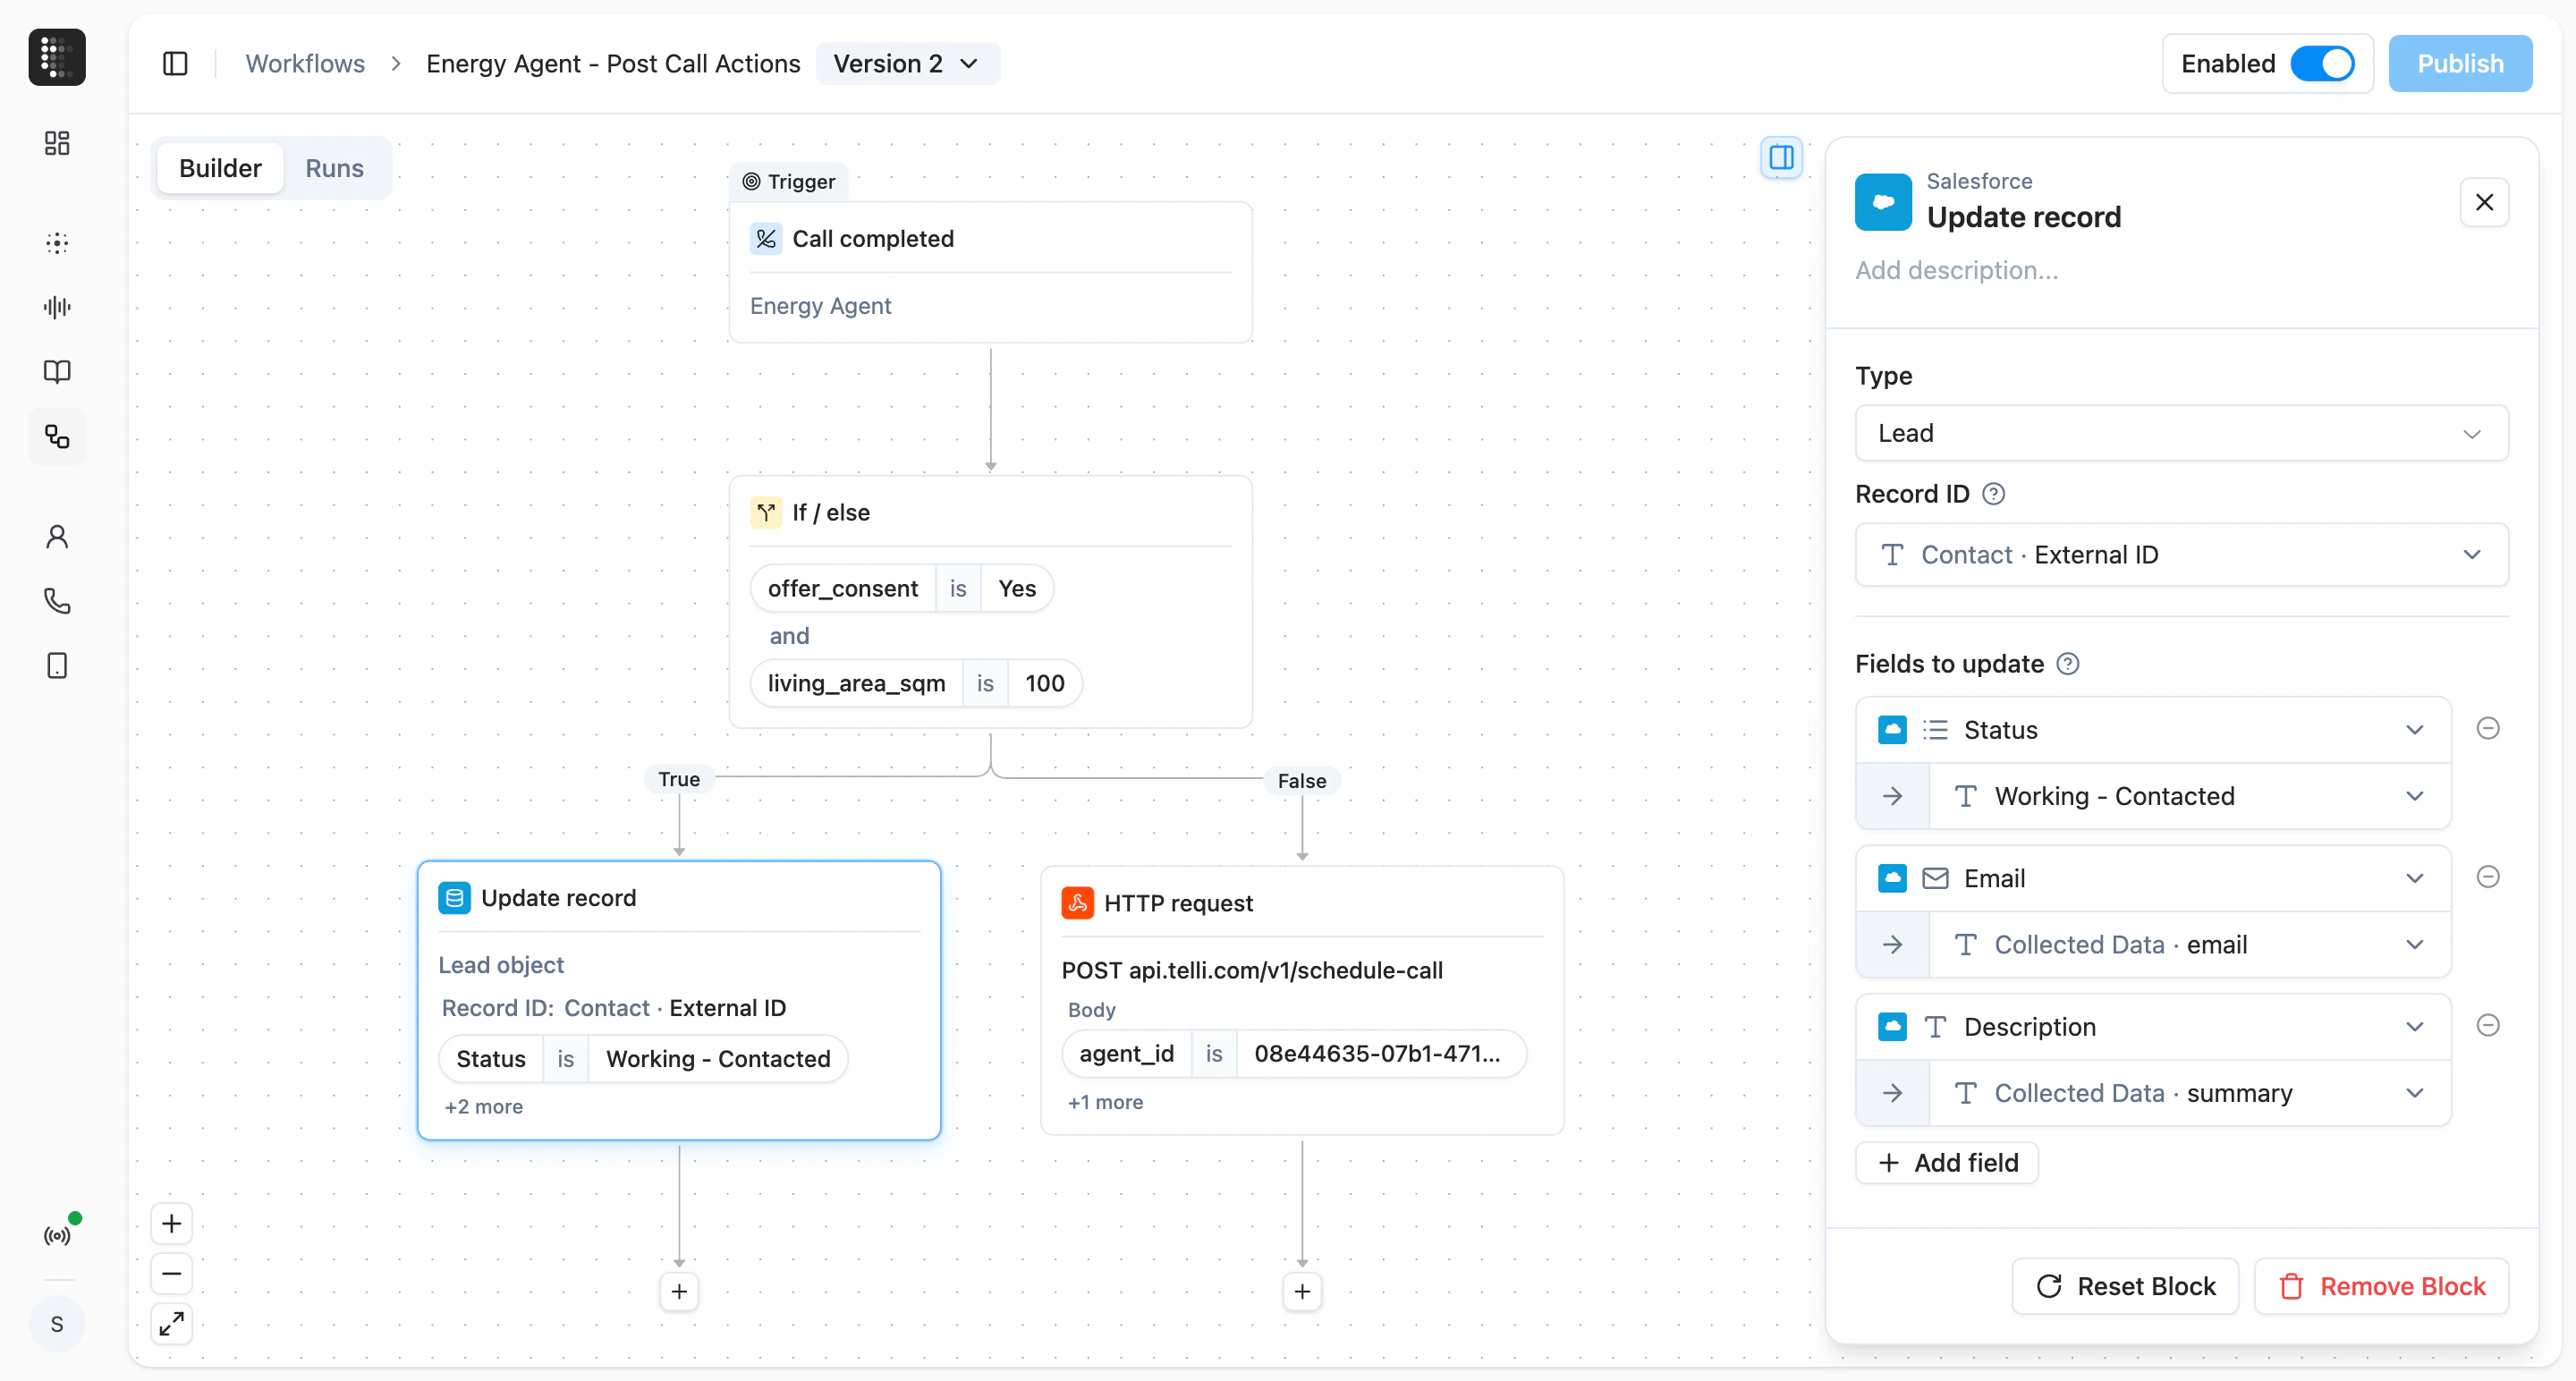Open the knowledge base book icon
Screen dimensions: 2576x1381
(57, 372)
